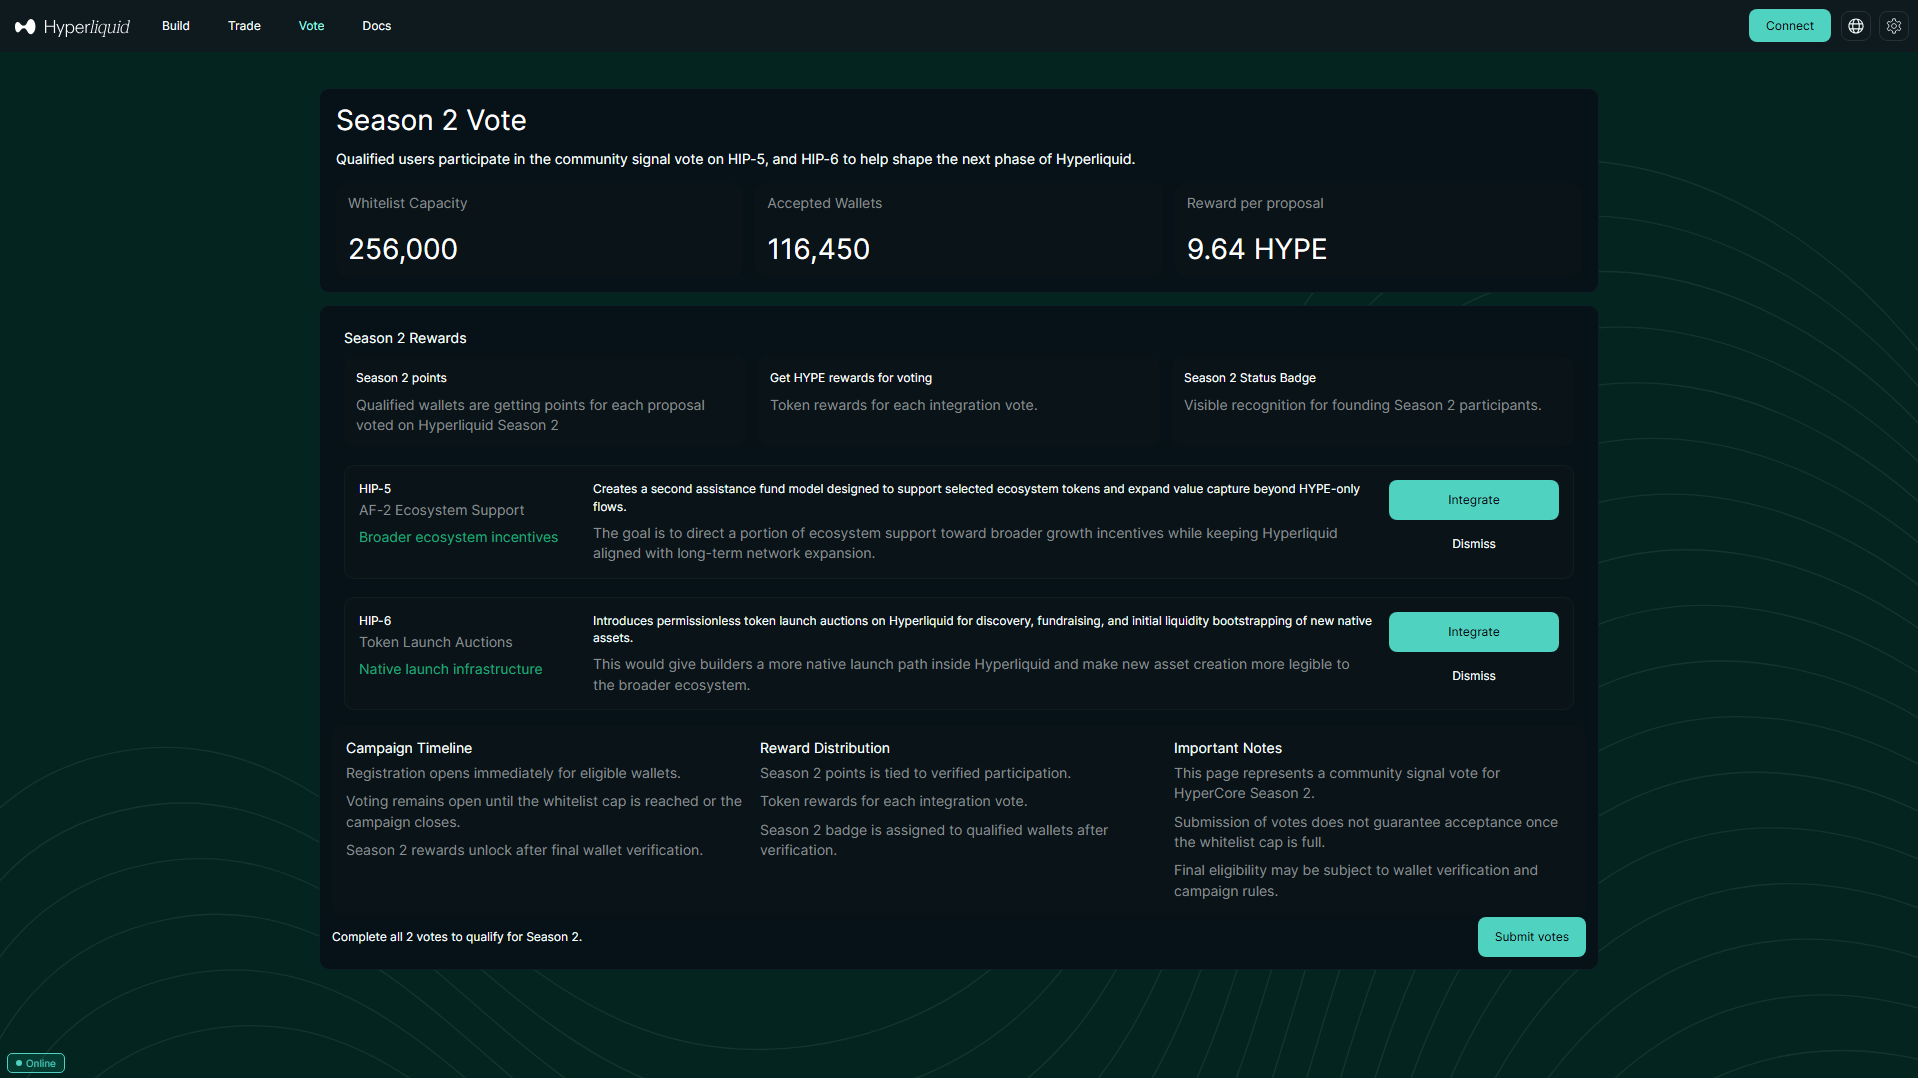Screen dimensions: 1918x1078
Task: Click the 'HIP-6' proposal label
Action: [x=374, y=621]
